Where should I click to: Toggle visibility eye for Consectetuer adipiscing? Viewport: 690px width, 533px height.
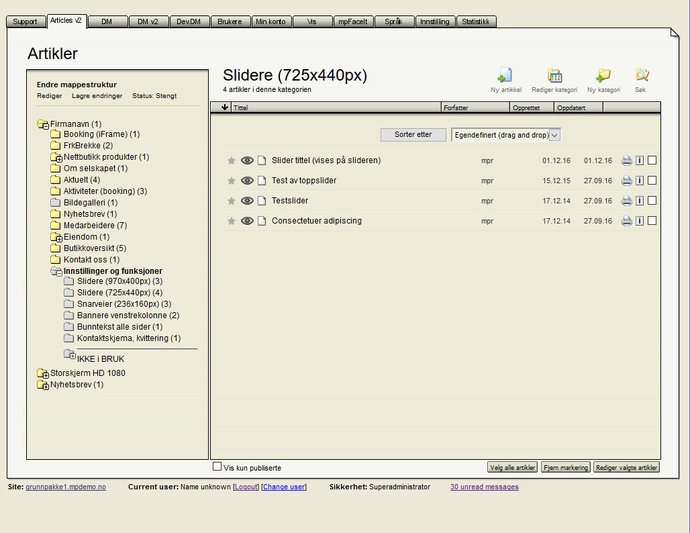pos(247,221)
